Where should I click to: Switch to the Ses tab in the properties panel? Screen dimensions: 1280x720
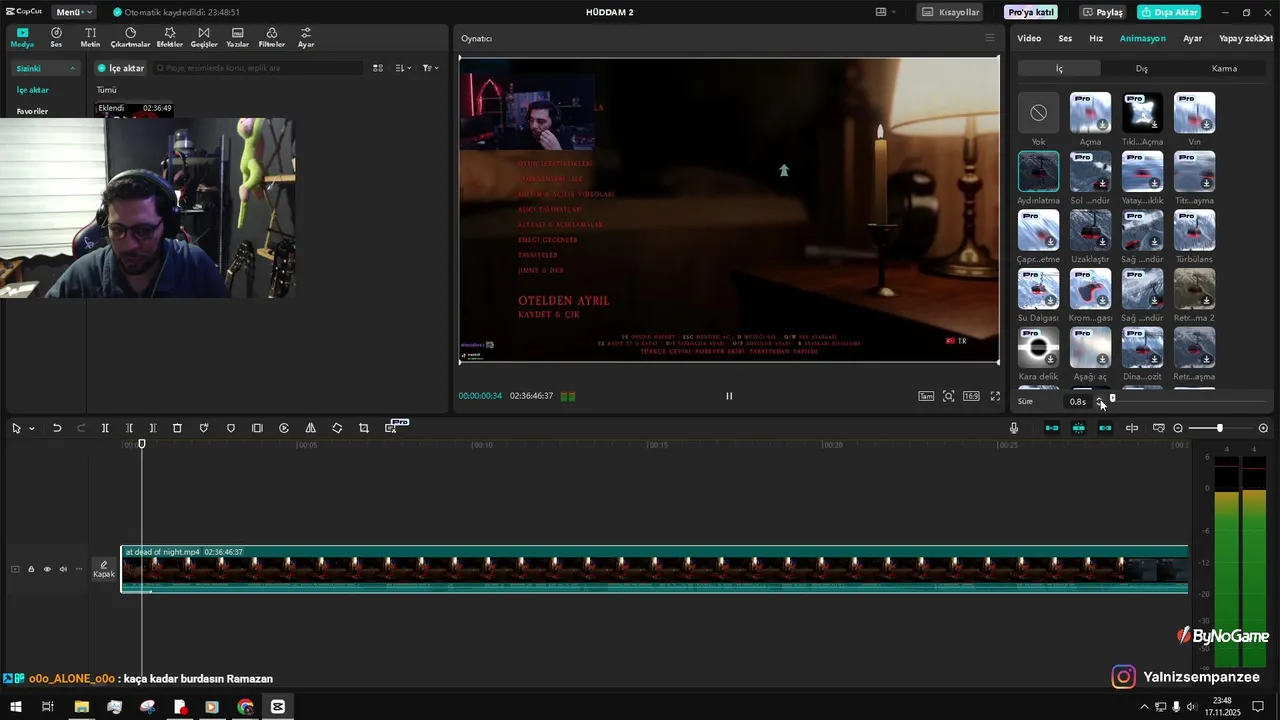tap(1065, 38)
